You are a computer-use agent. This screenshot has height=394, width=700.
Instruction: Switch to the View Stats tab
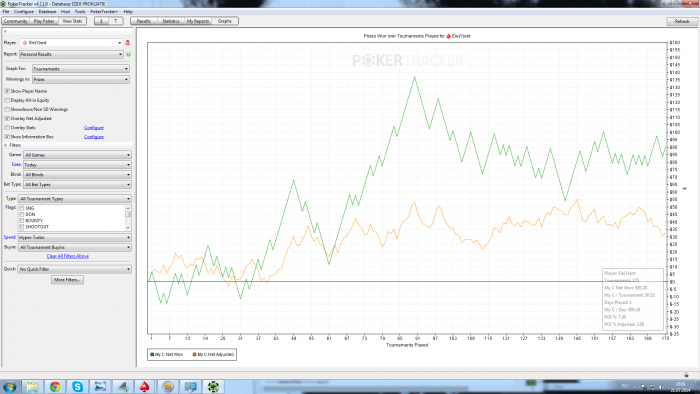tap(72, 21)
